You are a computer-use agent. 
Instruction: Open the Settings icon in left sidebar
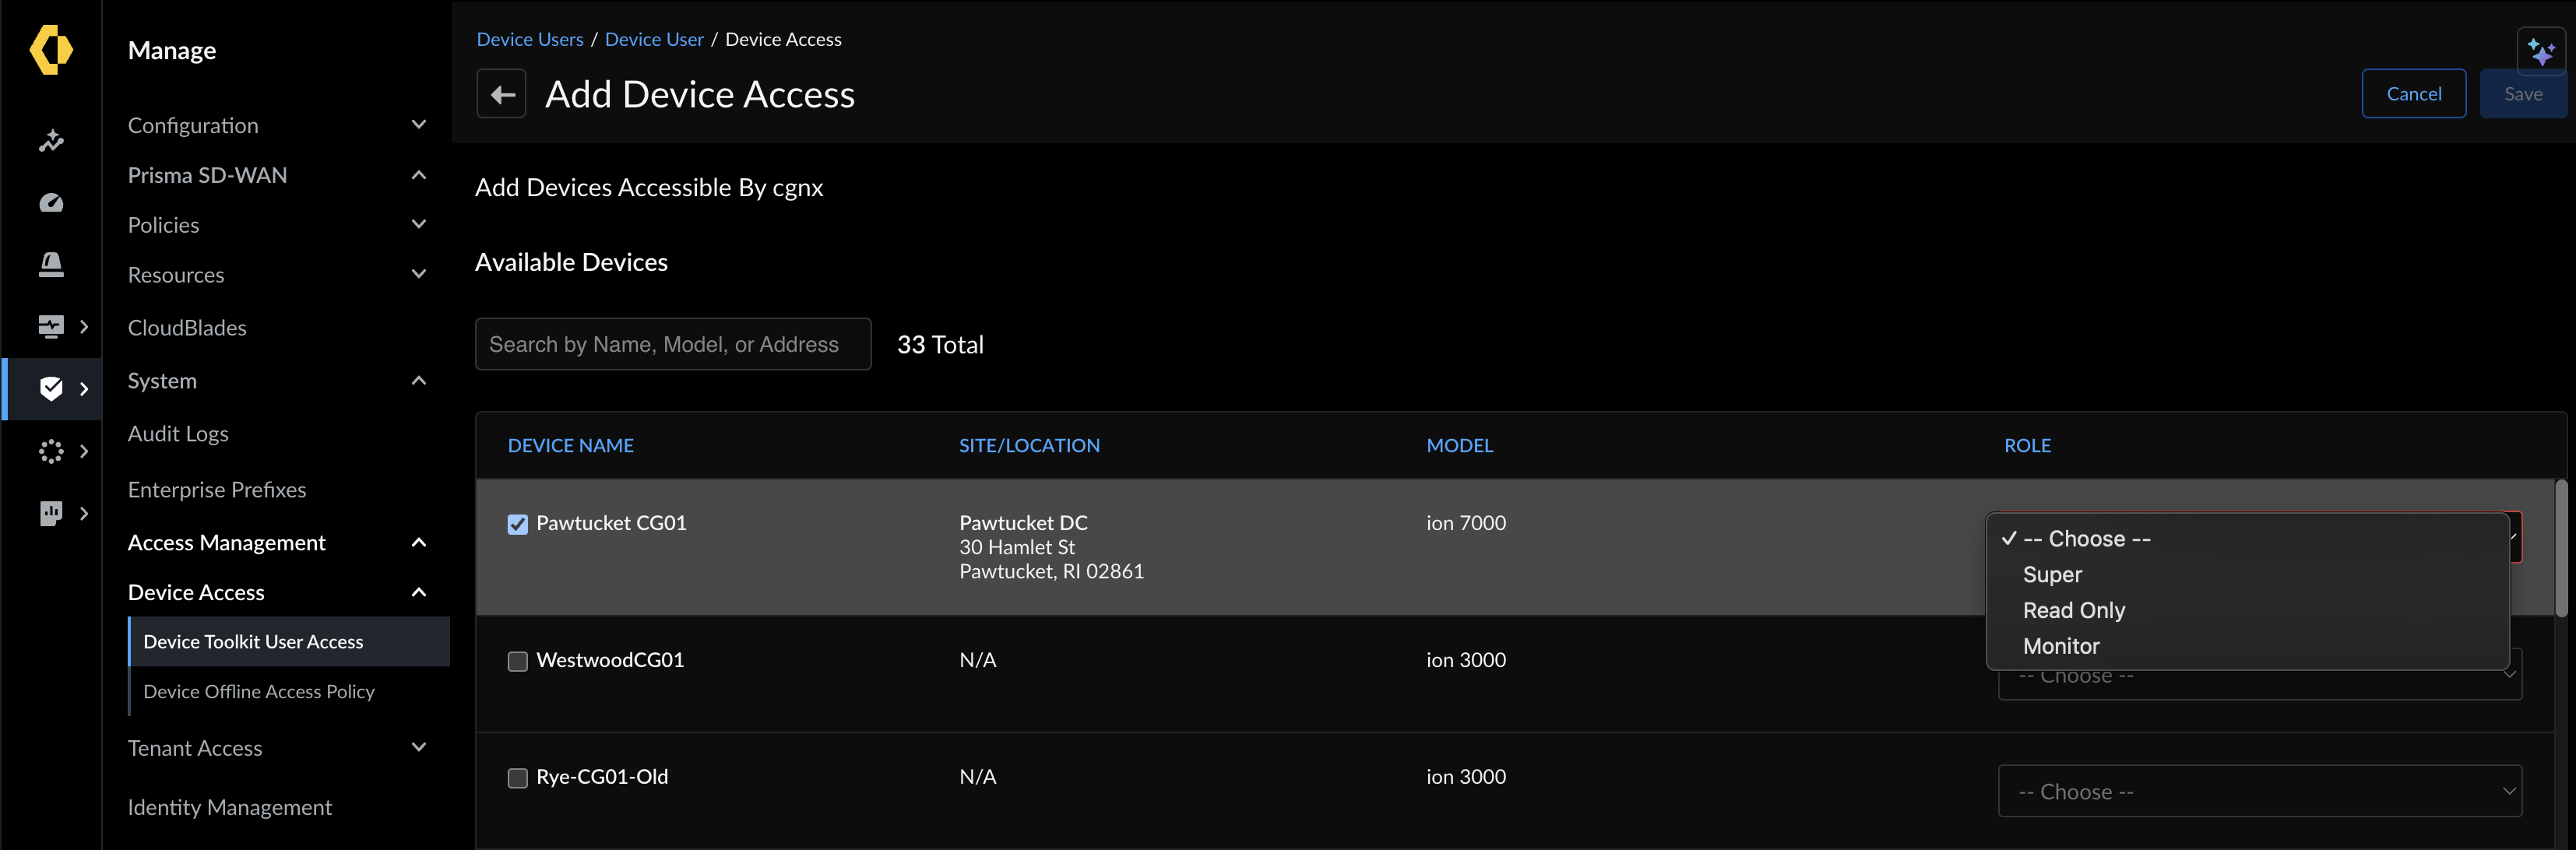[50, 451]
